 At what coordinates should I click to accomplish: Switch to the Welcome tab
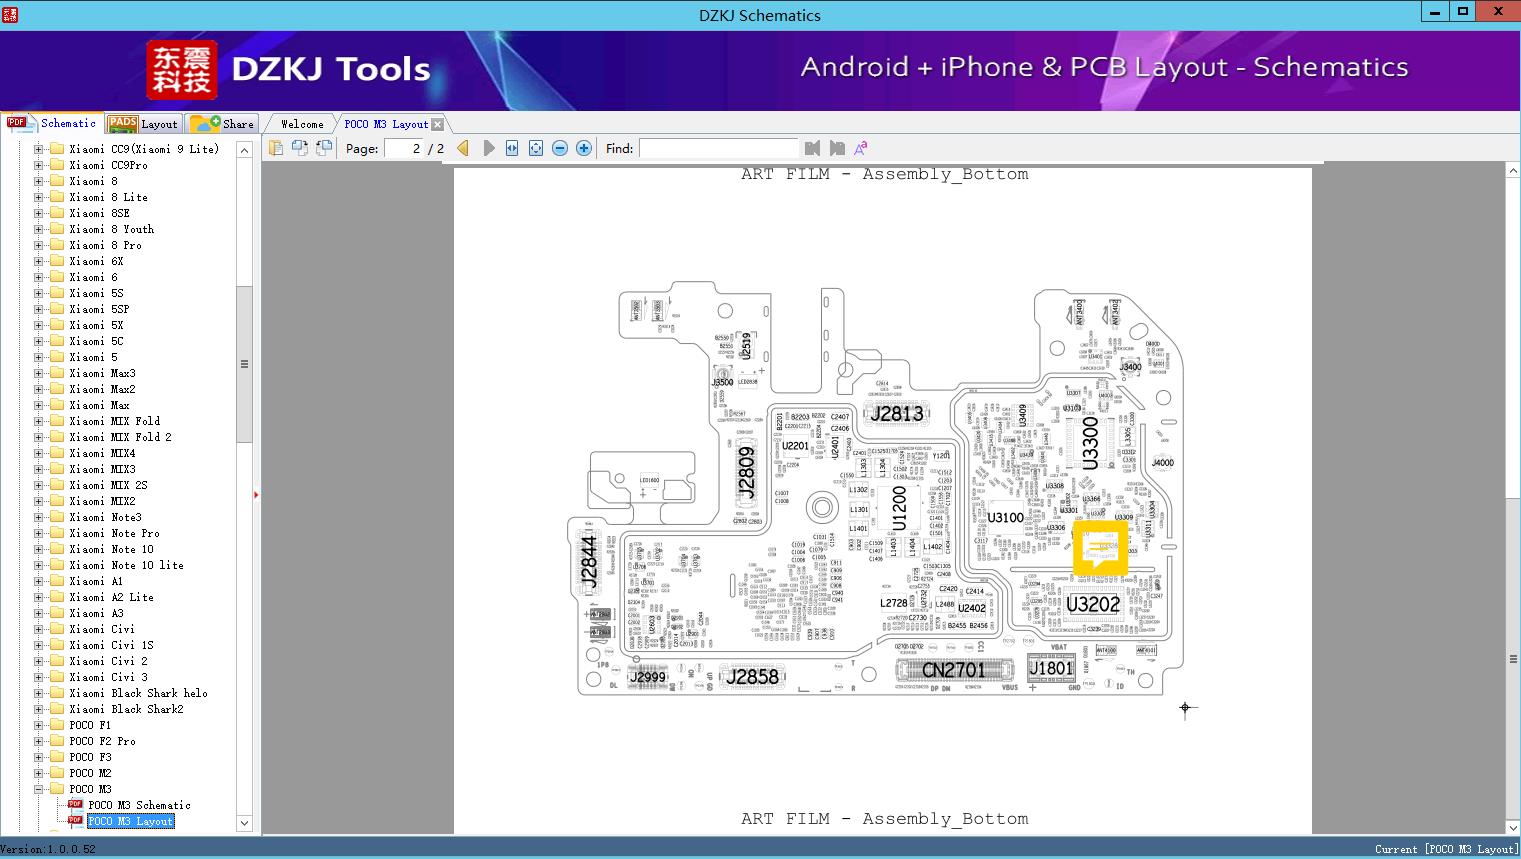(302, 124)
